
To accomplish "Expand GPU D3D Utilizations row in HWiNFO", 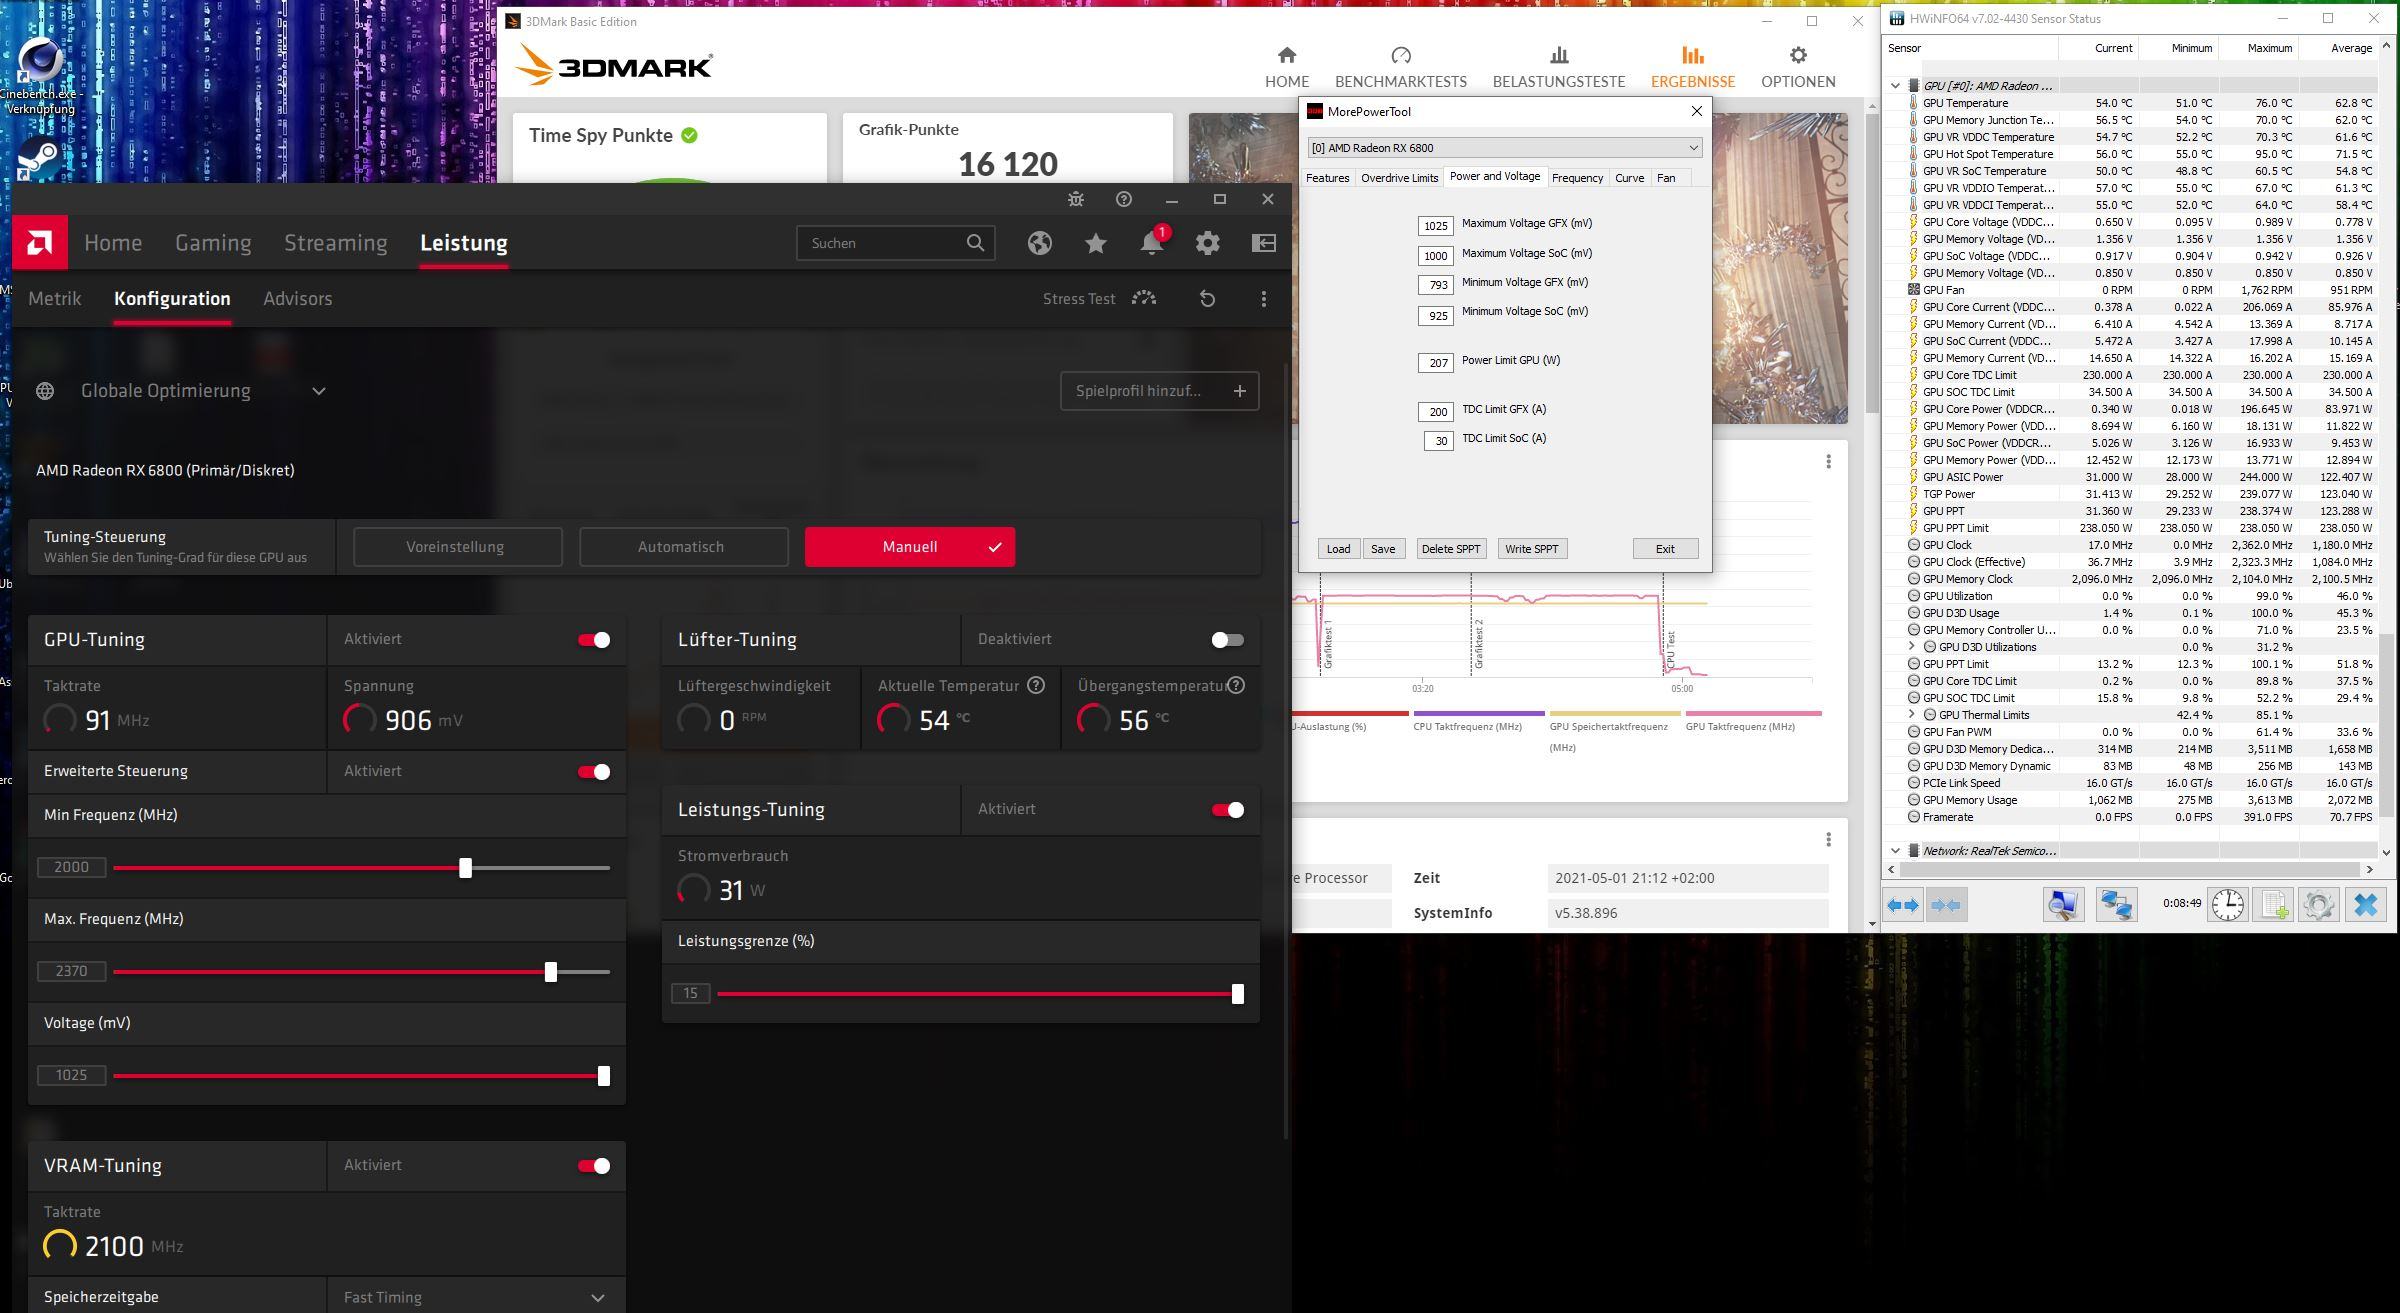I will point(1912,647).
